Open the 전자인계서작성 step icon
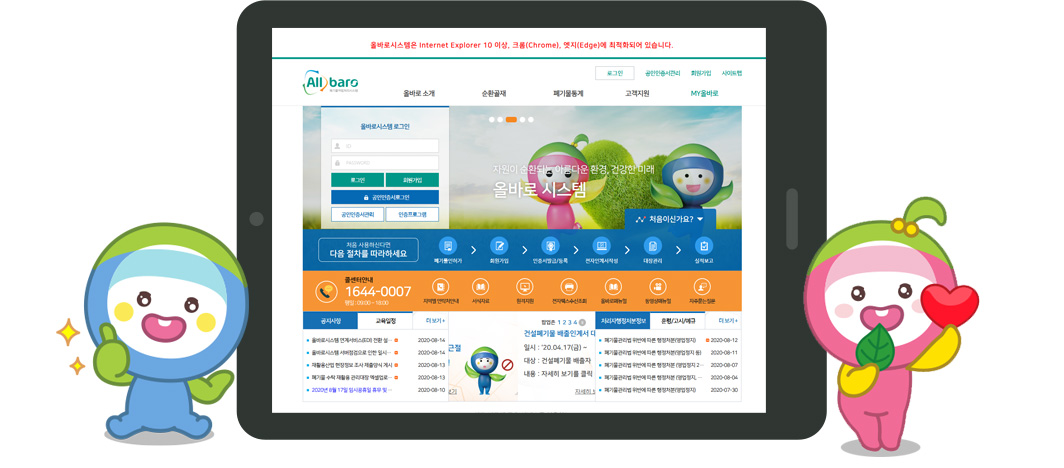The width and height of the screenshot is (1064, 468). click(x=601, y=246)
